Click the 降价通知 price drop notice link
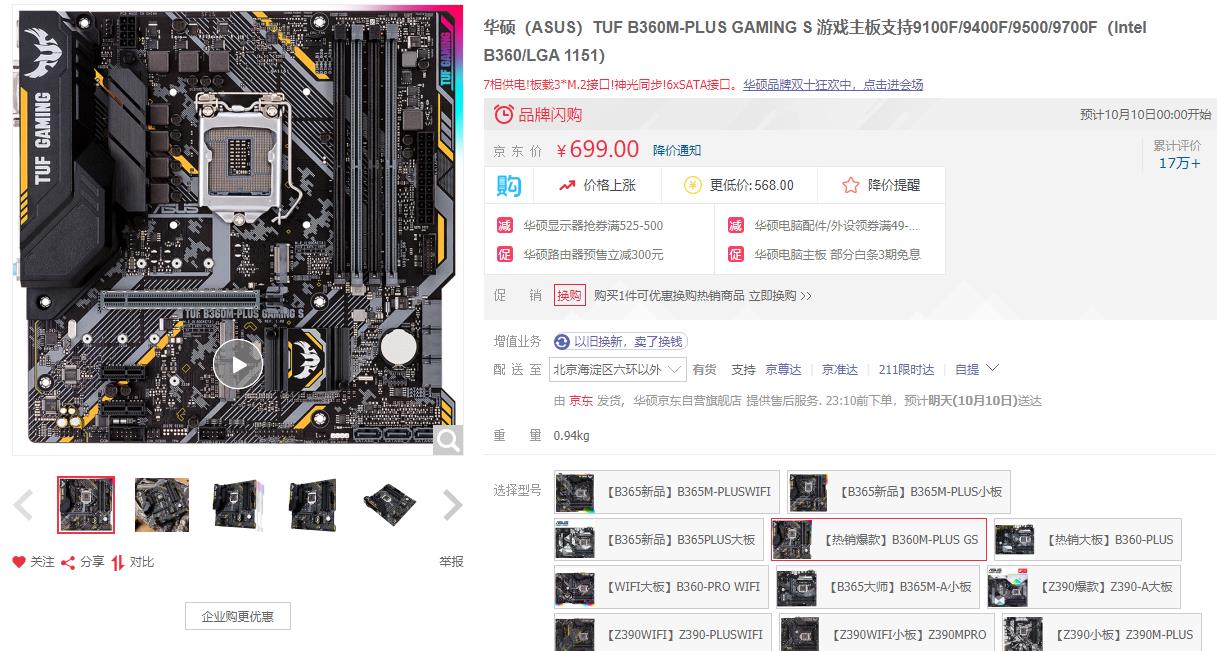Image resolution: width=1217 pixels, height=651 pixels. click(x=677, y=150)
